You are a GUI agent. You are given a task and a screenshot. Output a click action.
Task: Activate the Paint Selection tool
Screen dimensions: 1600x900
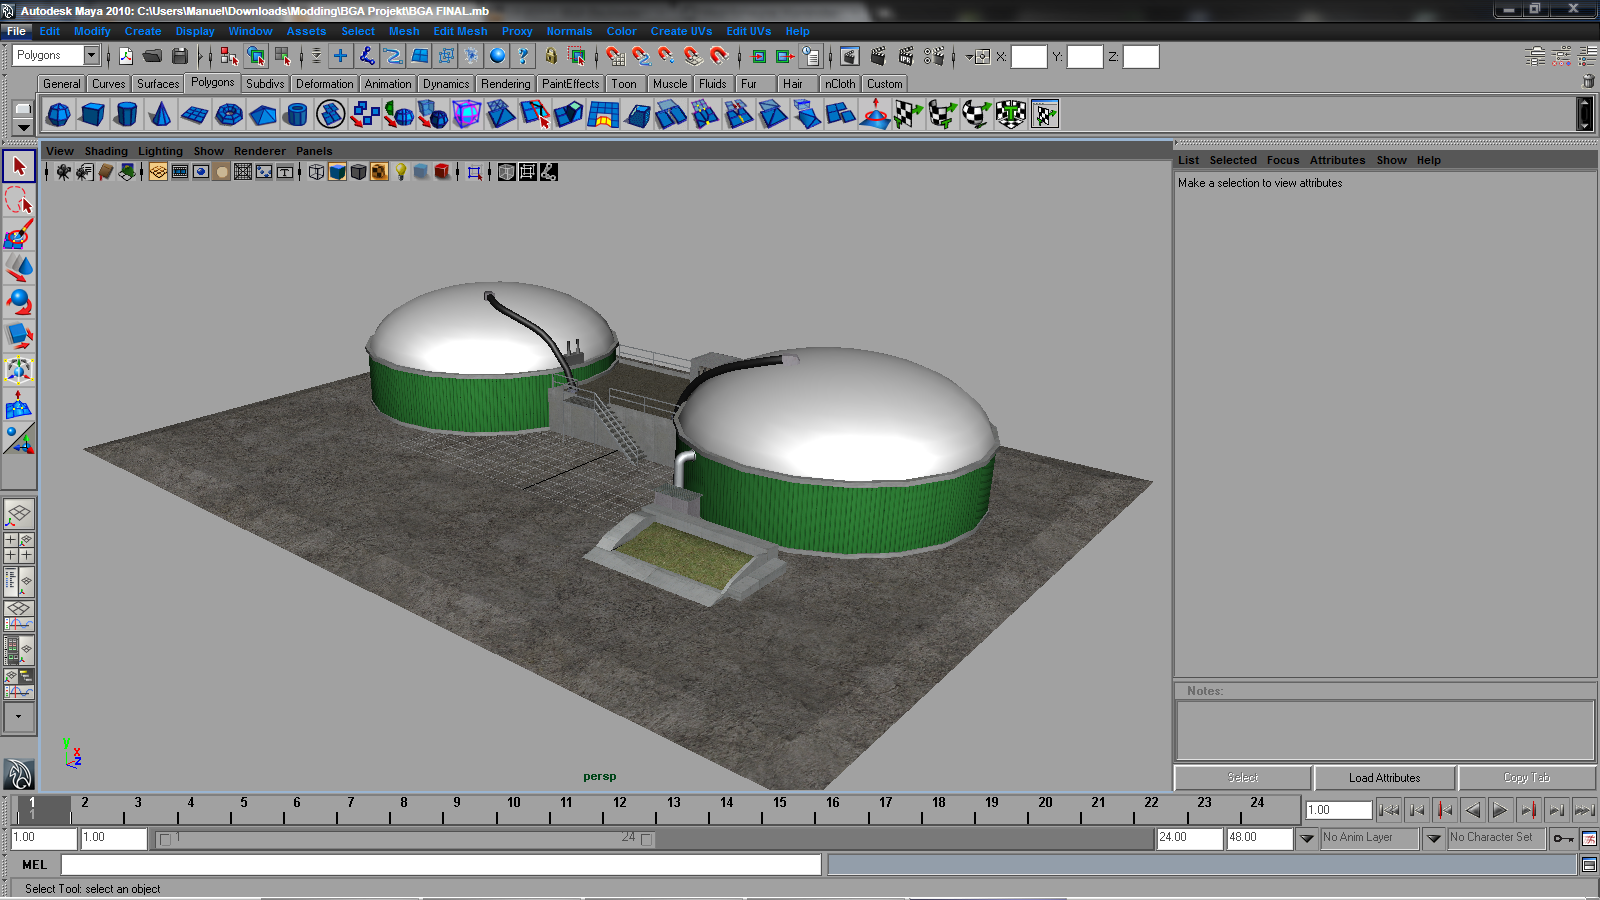point(19,235)
